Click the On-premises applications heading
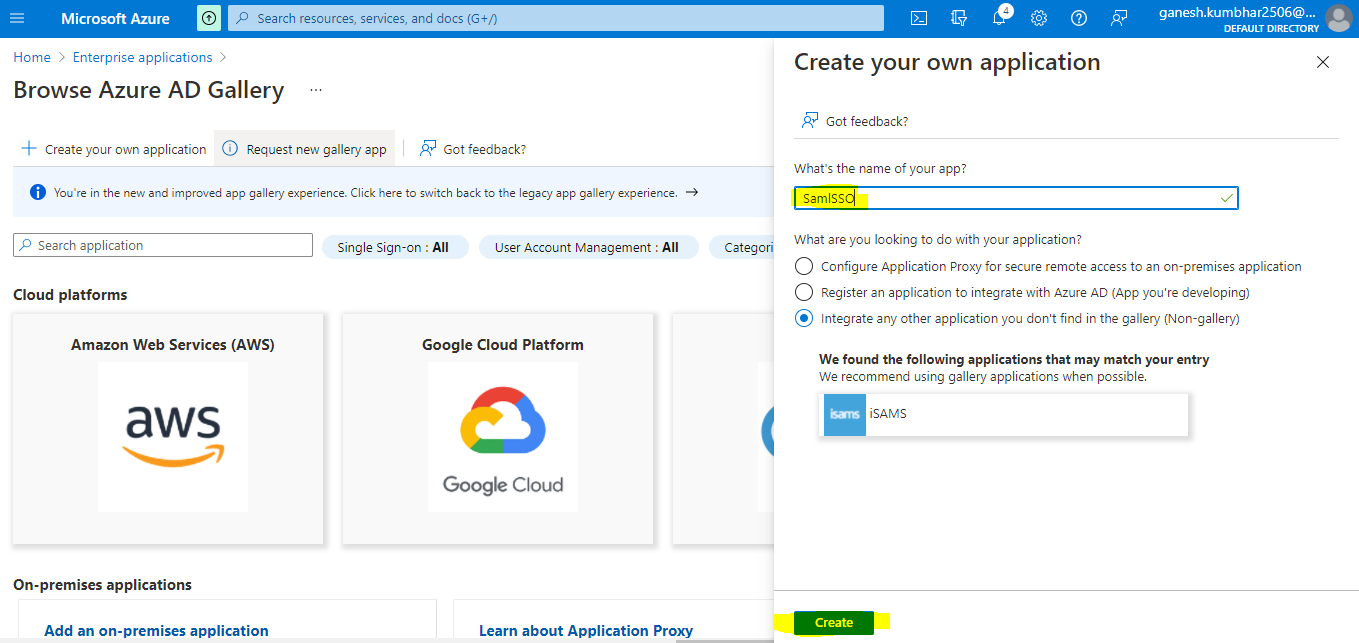This screenshot has height=643, width=1359. coord(102,585)
